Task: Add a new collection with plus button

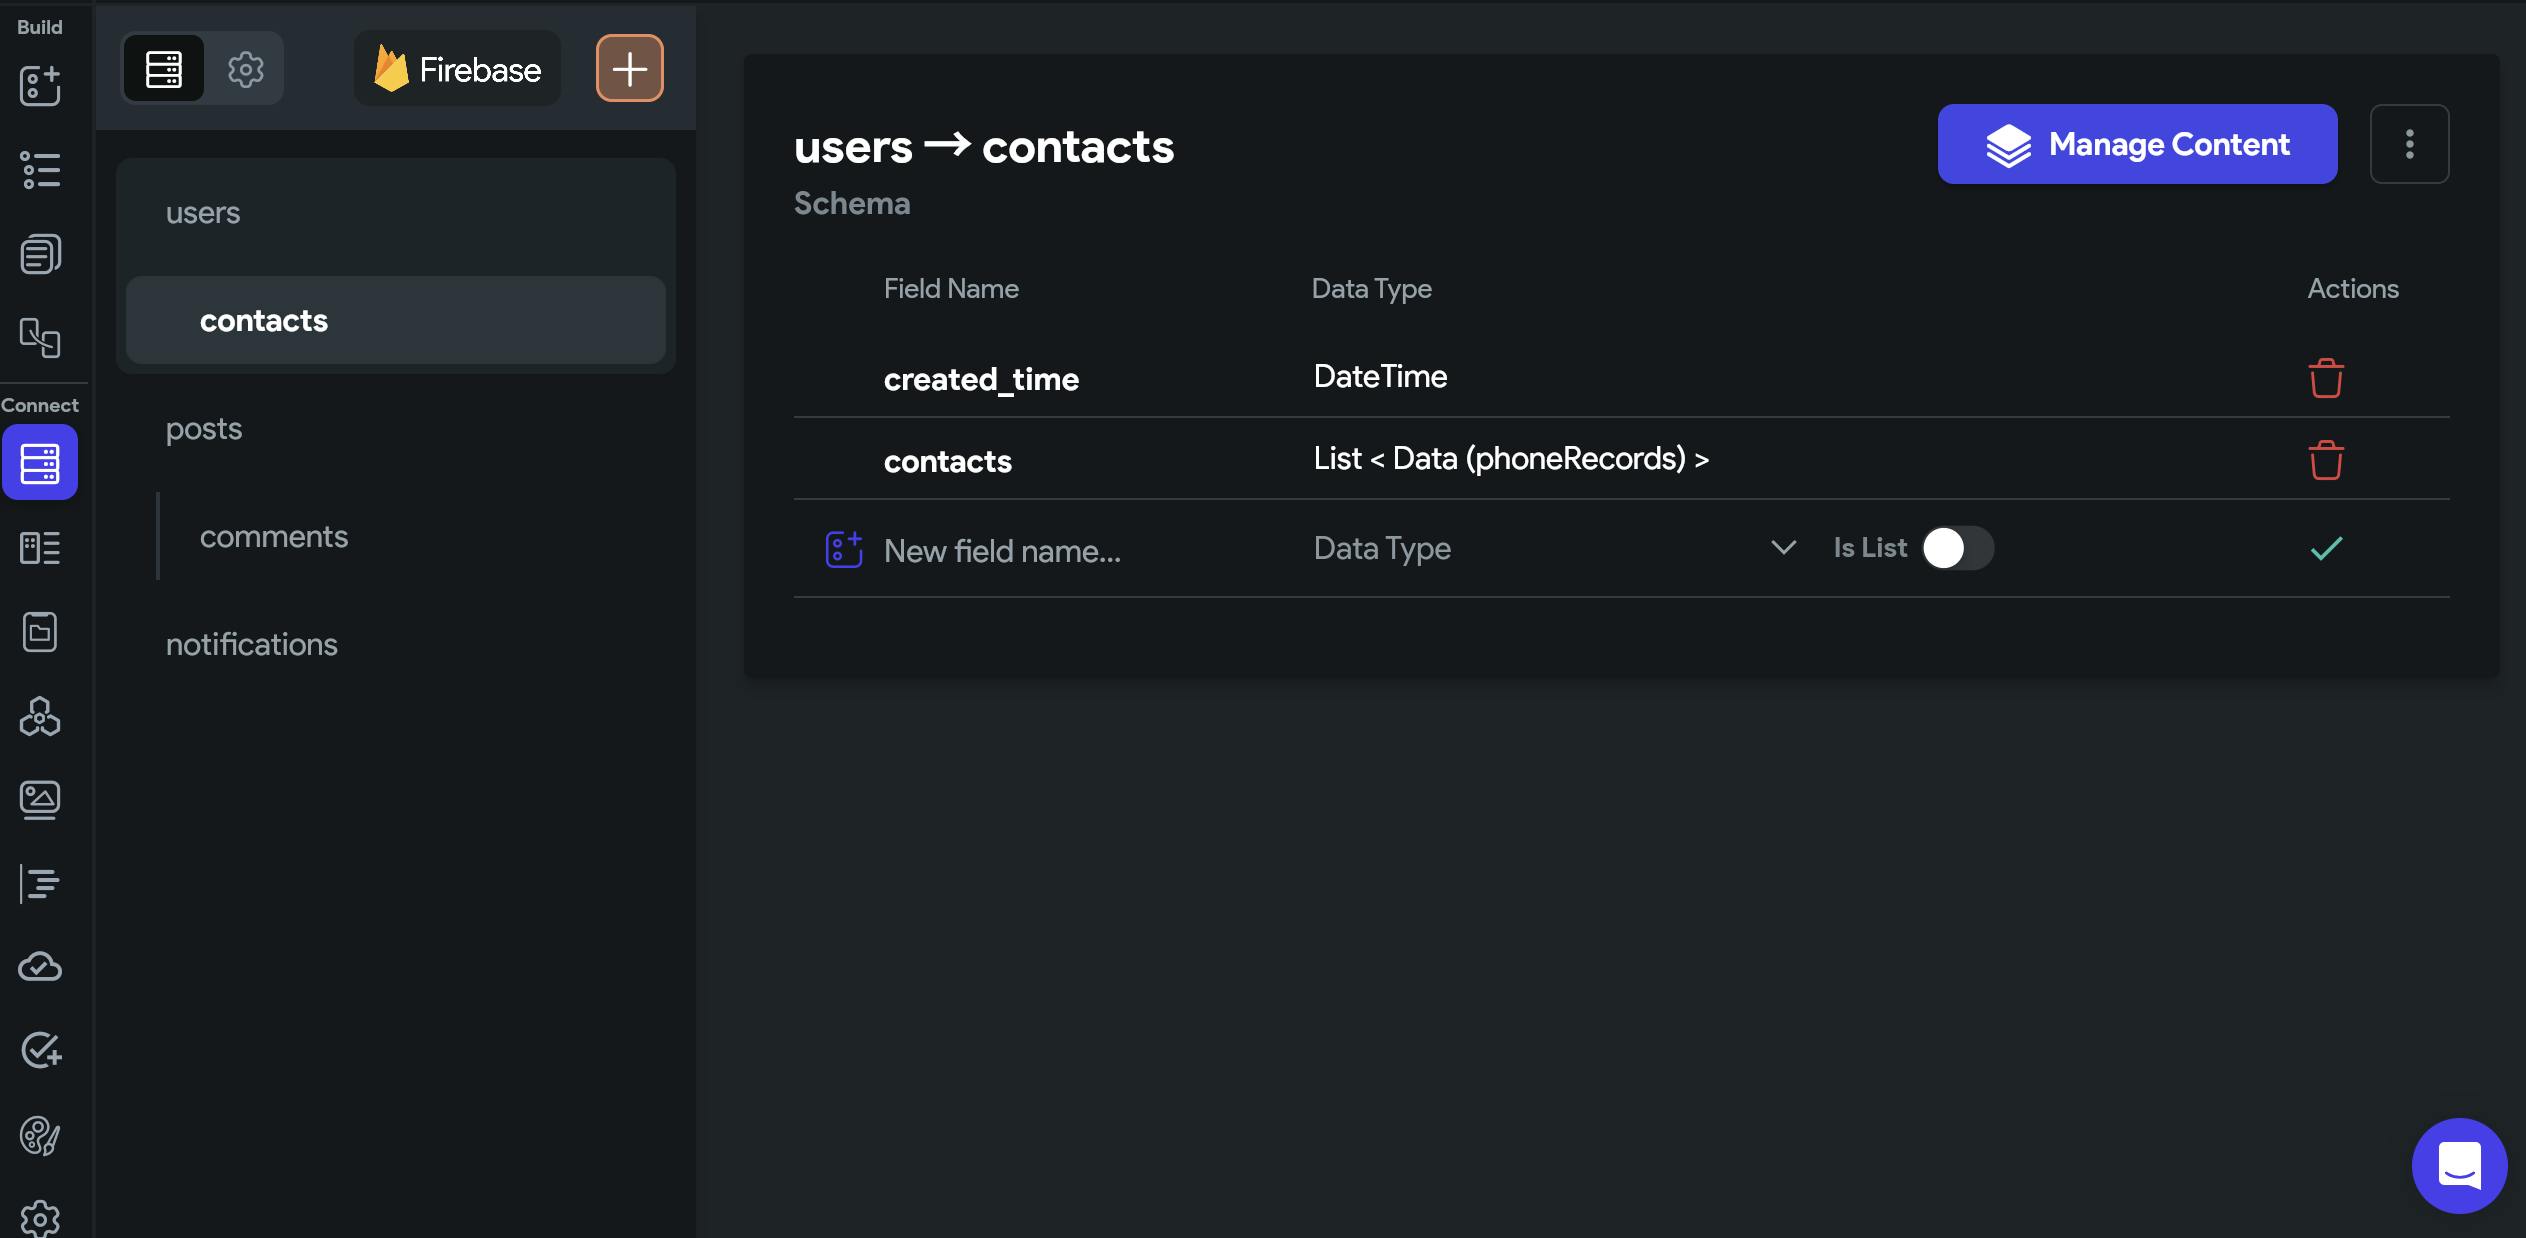Action: [629, 69]
